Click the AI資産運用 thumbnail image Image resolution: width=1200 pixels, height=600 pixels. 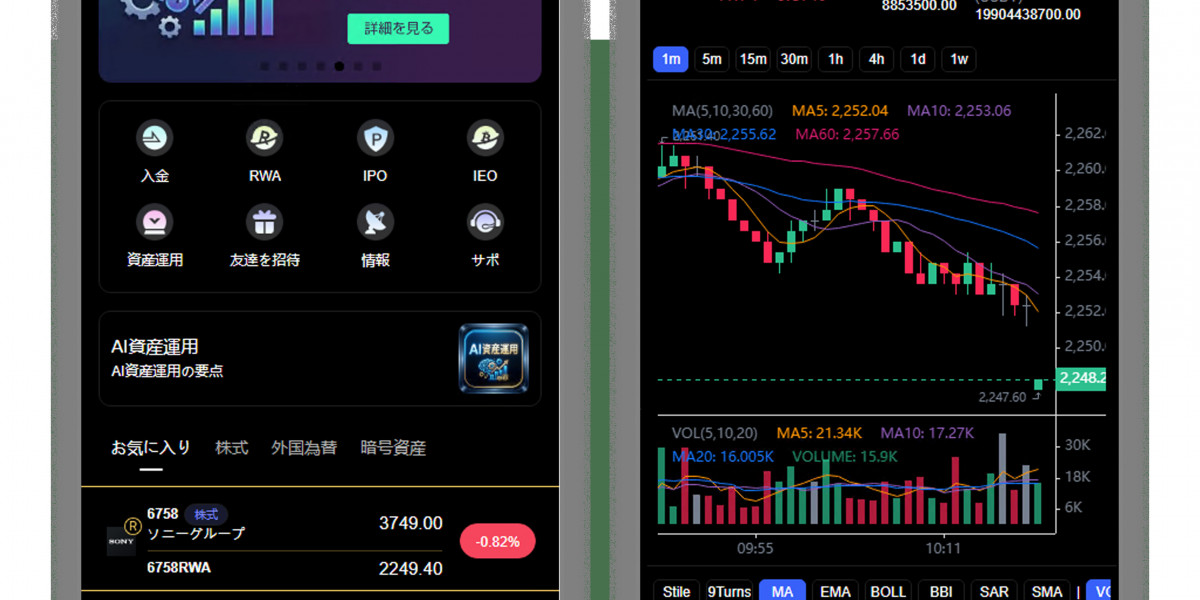pyautogui.click(x=493, y=358)
